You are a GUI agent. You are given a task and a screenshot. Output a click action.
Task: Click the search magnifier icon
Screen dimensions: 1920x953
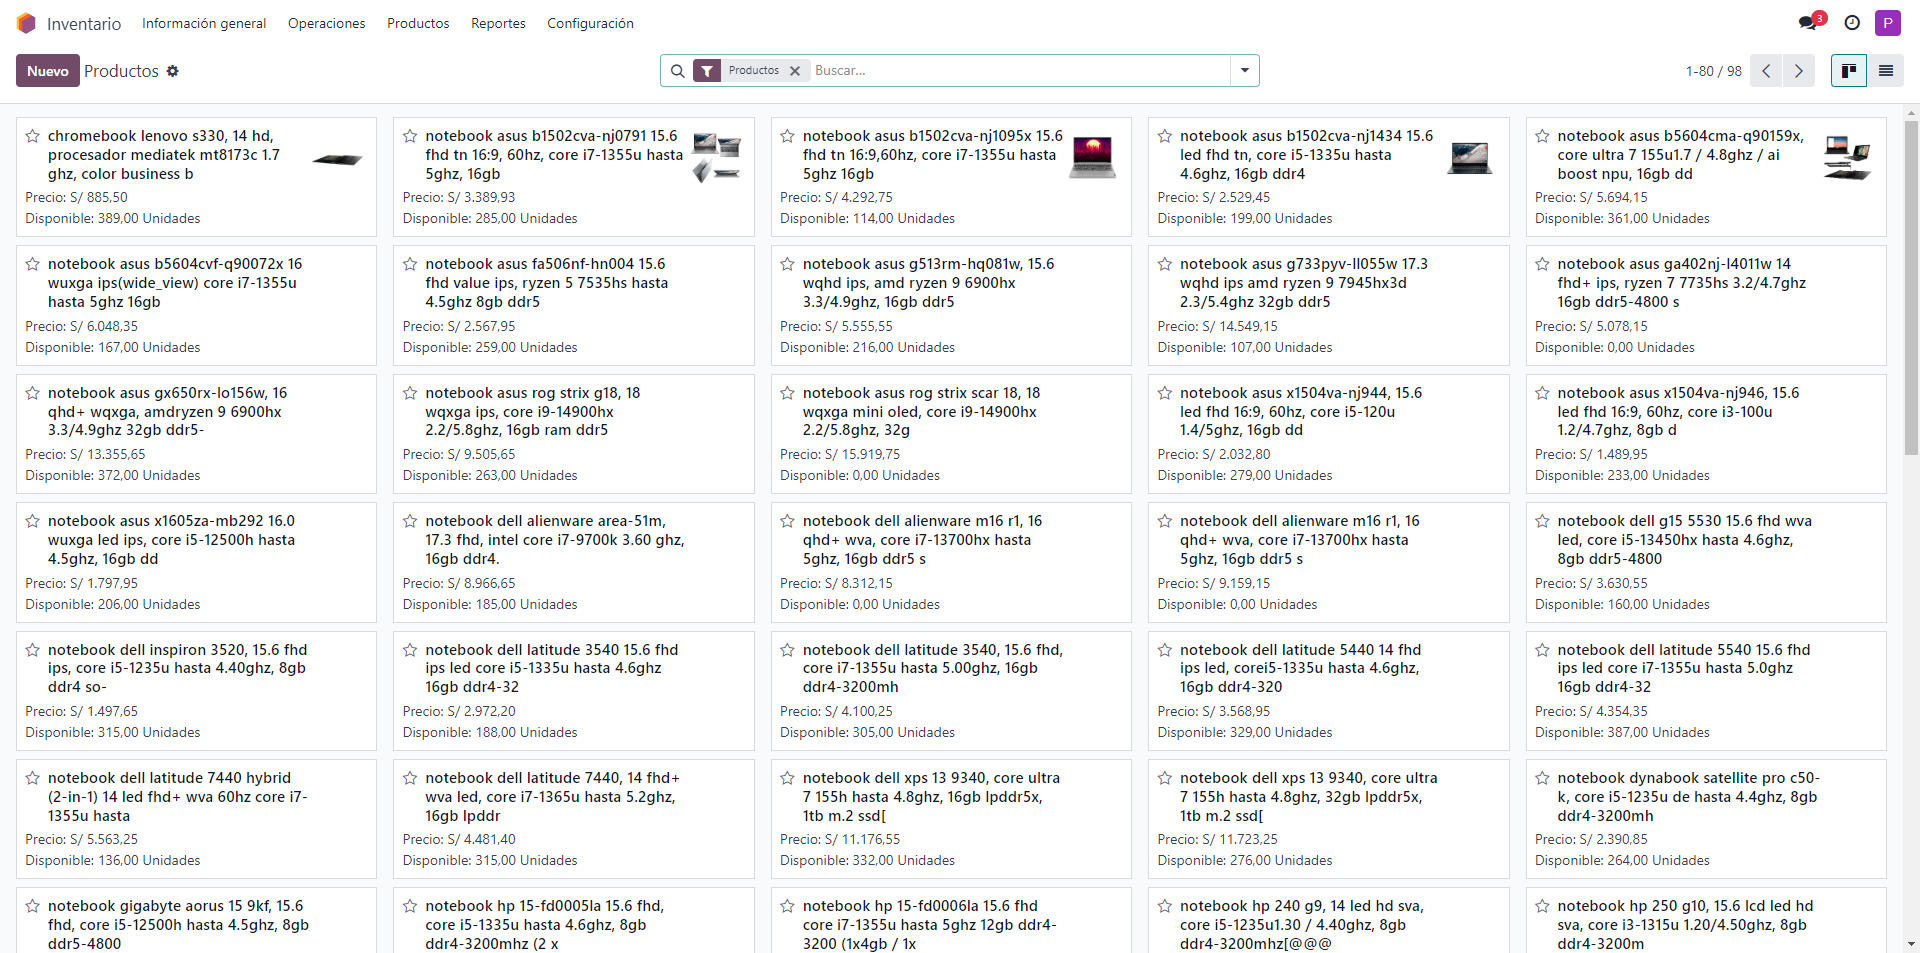[x=677, y=71]
